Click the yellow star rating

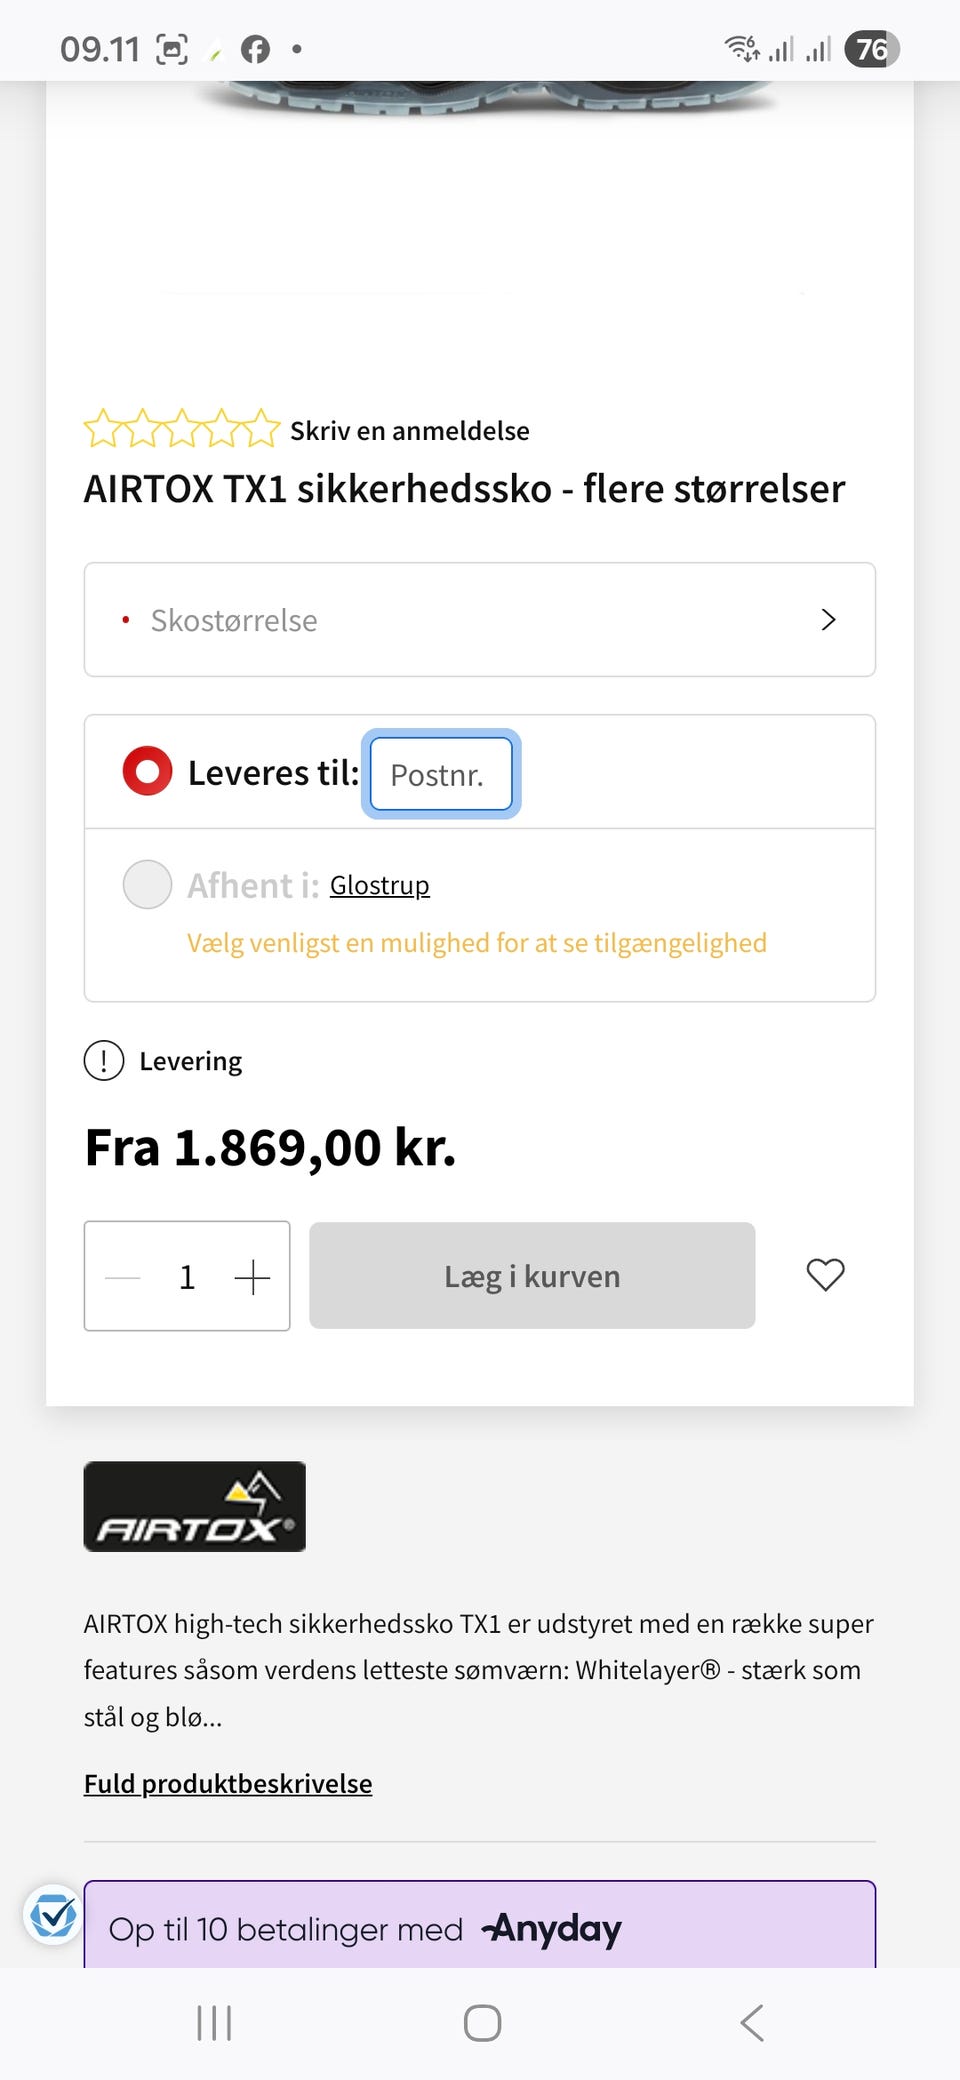tap(181, 429)
